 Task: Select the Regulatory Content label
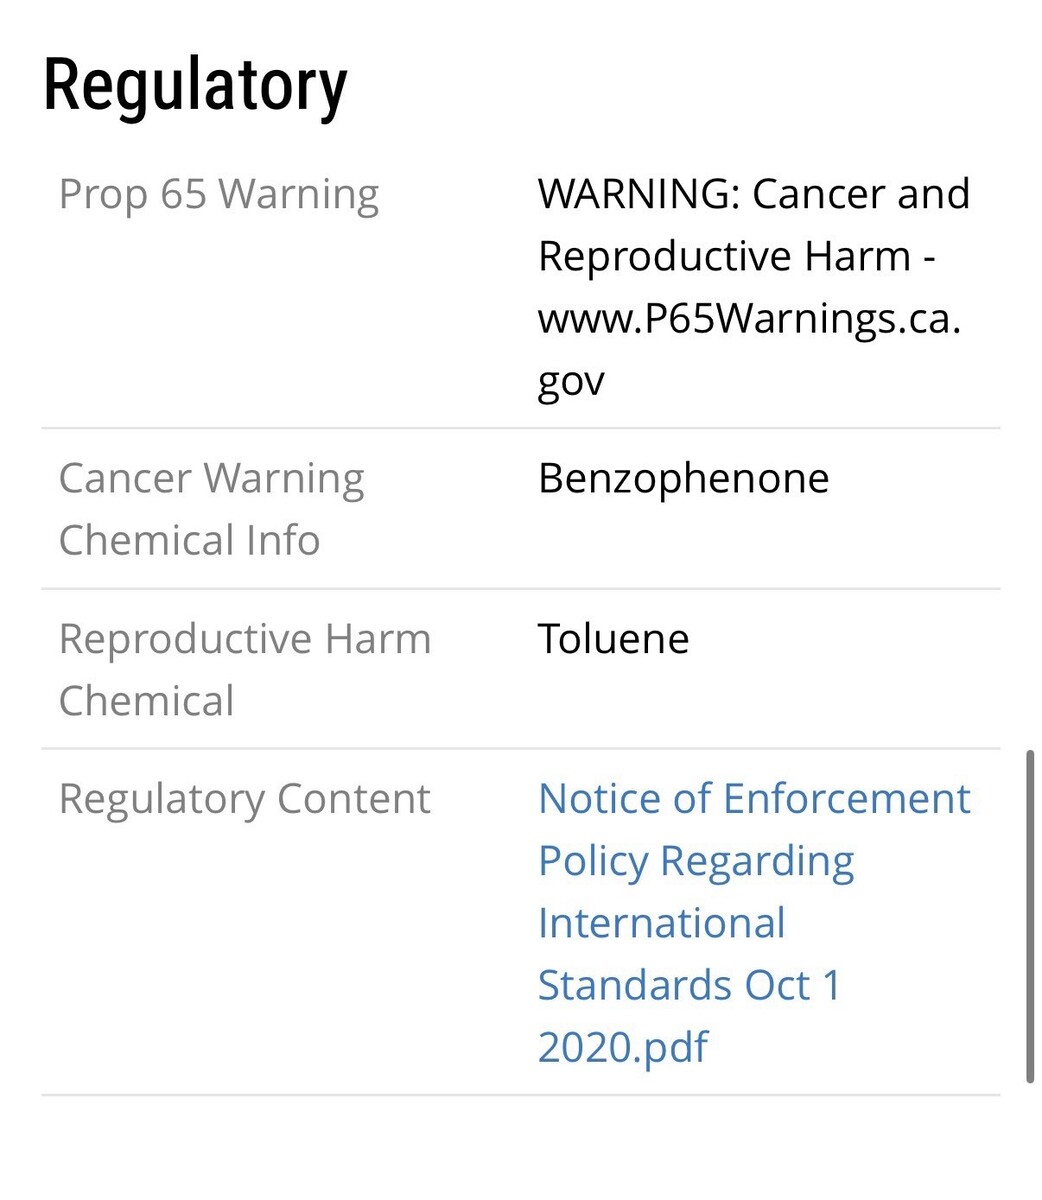click(244, 799)
